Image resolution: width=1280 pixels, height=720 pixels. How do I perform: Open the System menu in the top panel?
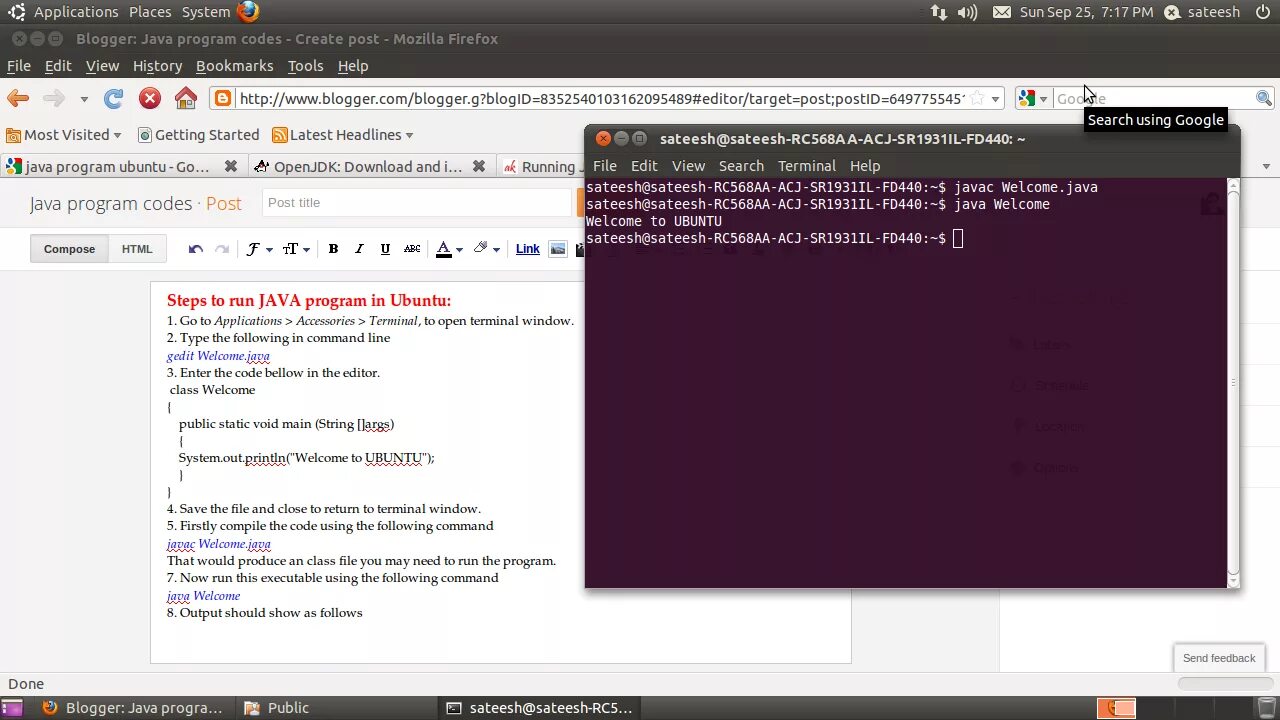click(x=206, y=12)
